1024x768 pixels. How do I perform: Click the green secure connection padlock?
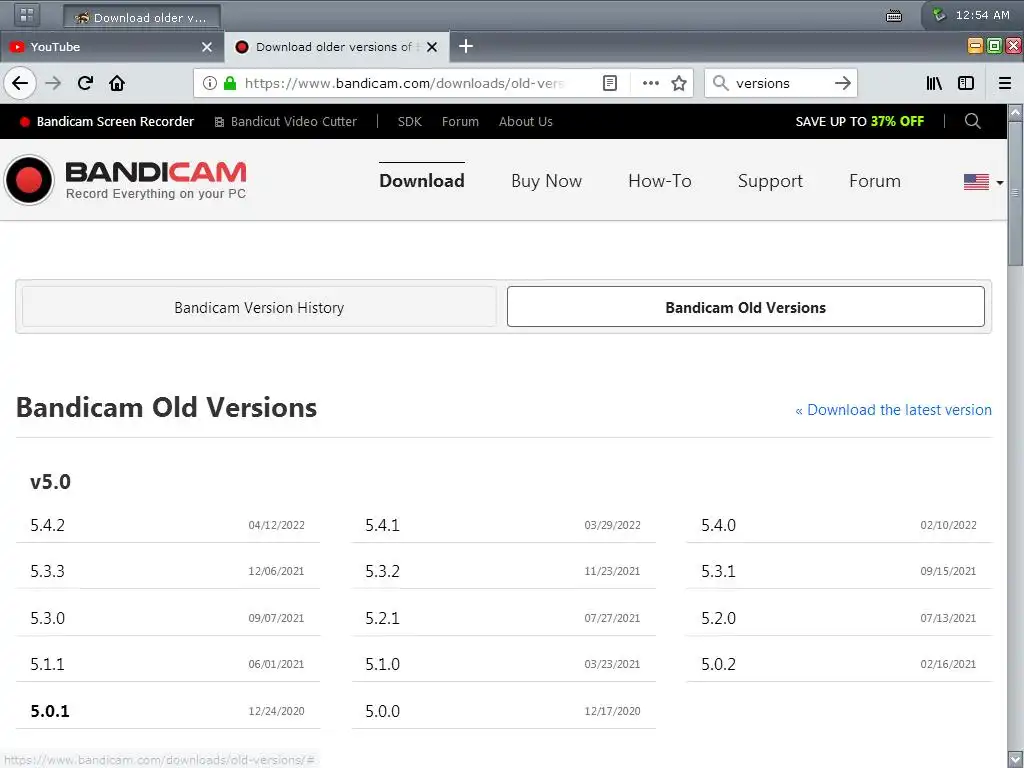pos(229,83)
